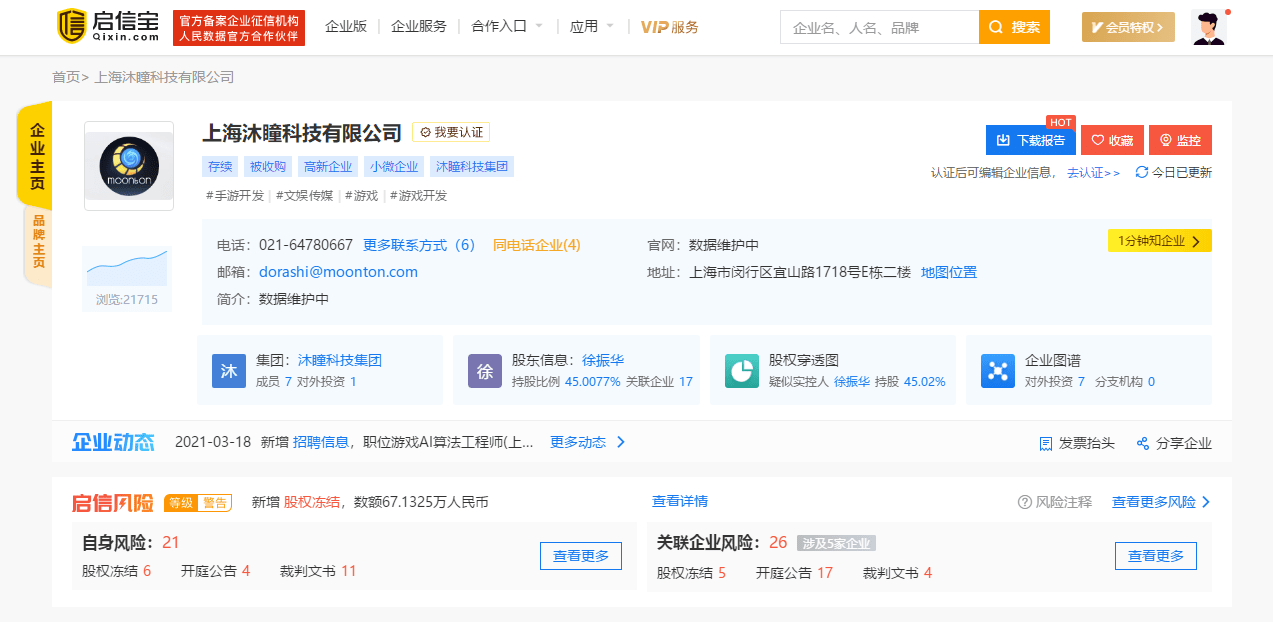Click the 沐瞳科技集团 blue tag
The height and width of the screenshot is (622, 1273).
pos(472,167)
